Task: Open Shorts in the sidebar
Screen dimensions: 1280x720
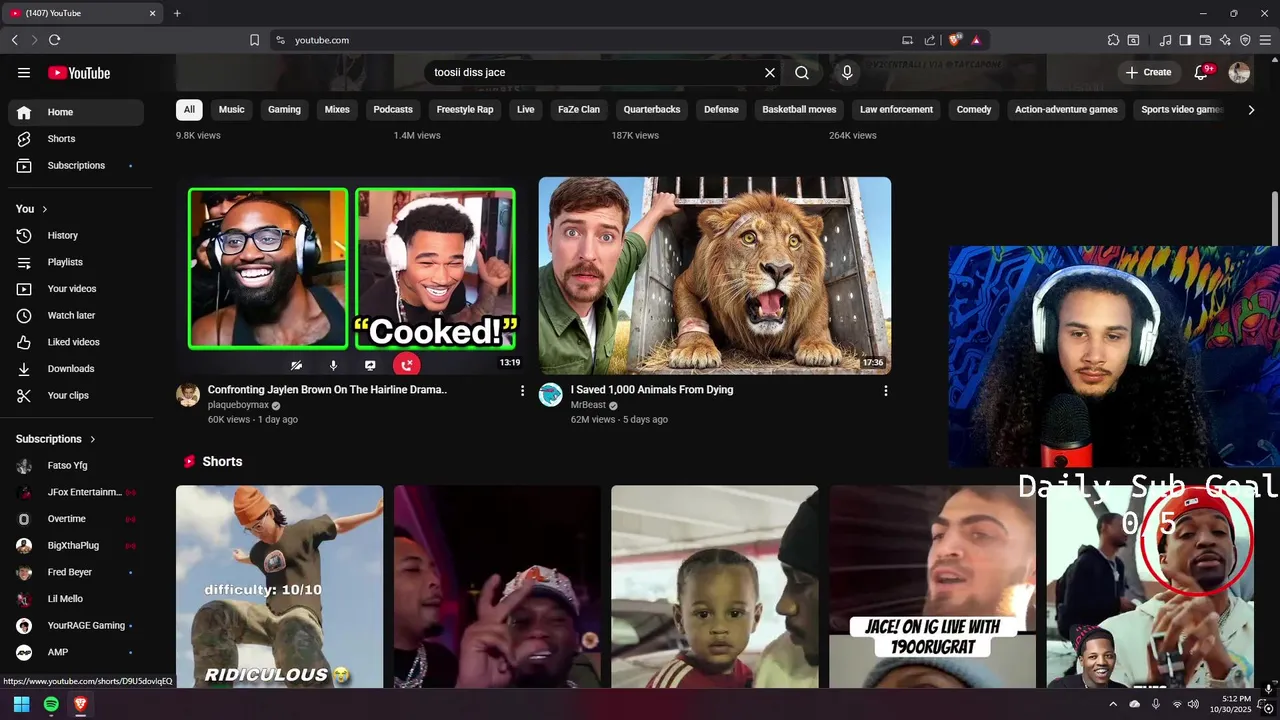Action: (x=76, y=139)
